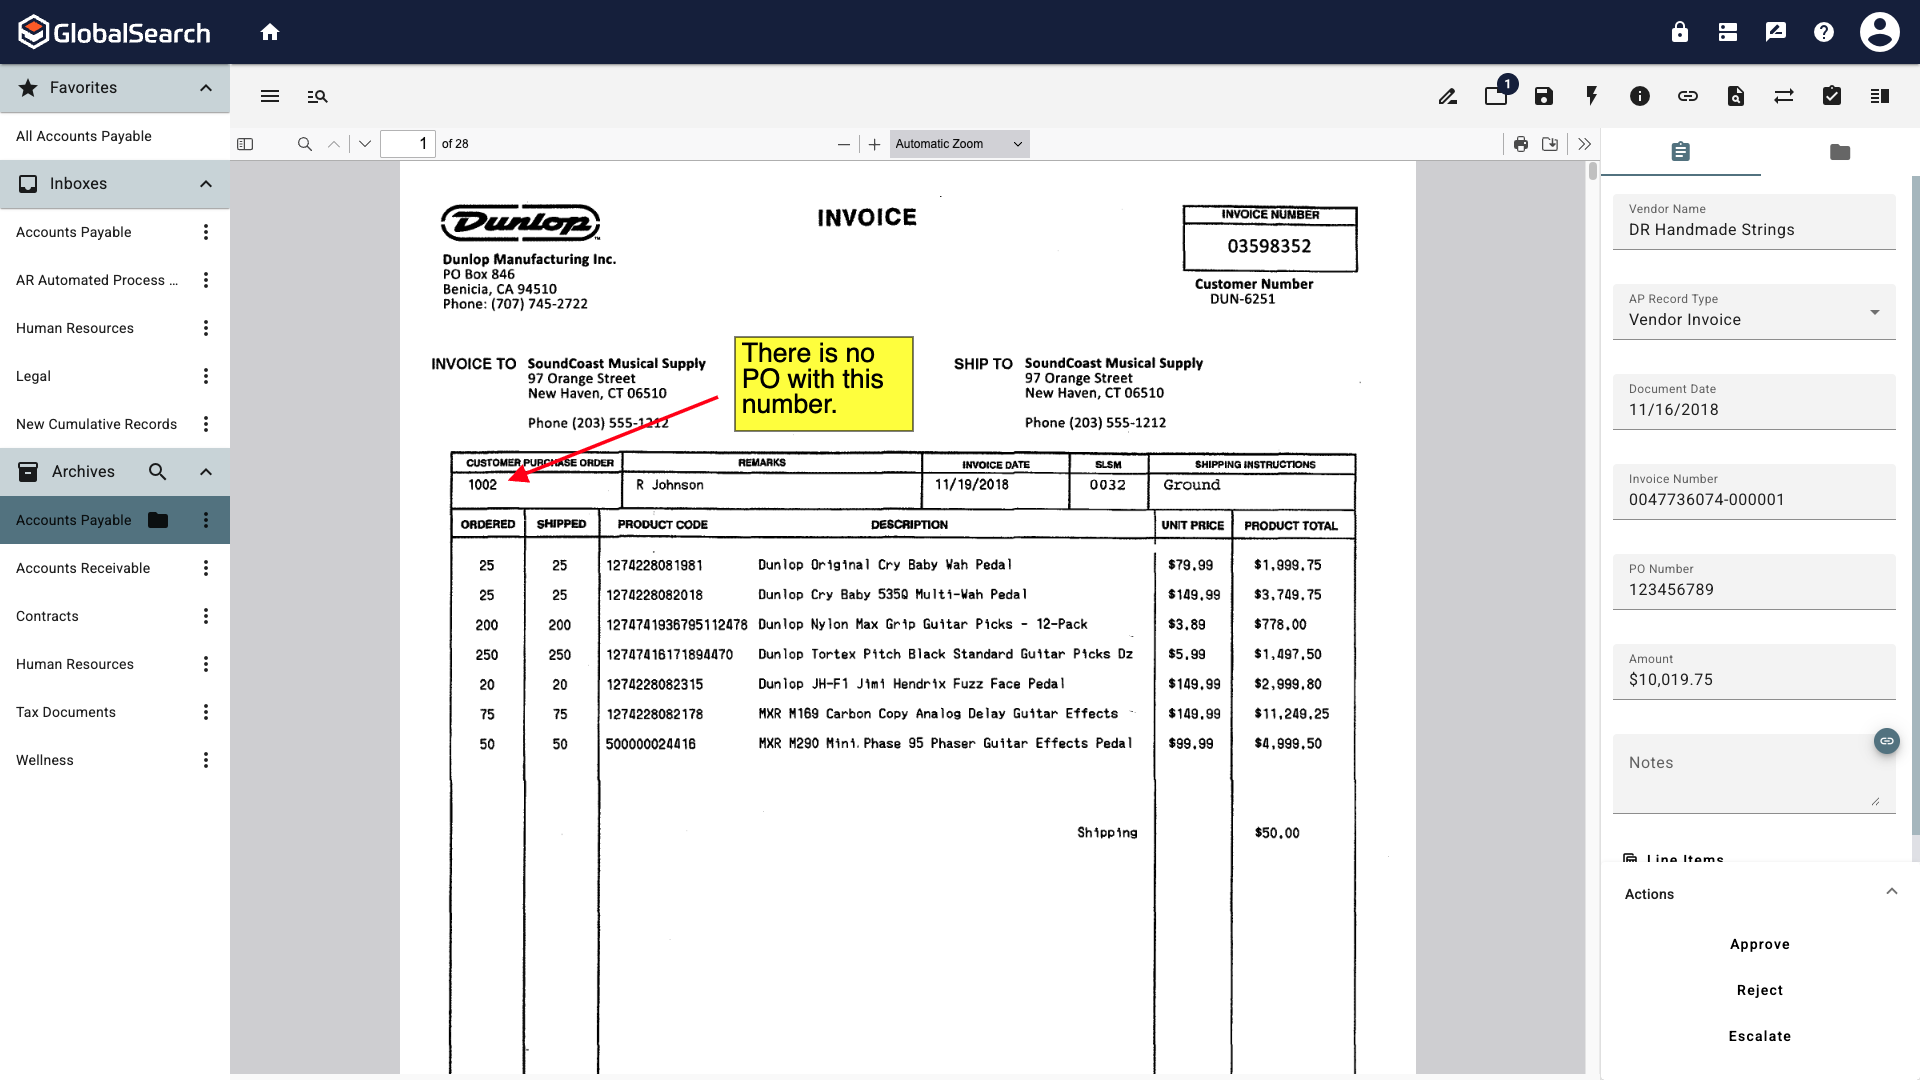Open the document annotation pen tool
The image size is (1920, 1080).
coord(1447,96)
